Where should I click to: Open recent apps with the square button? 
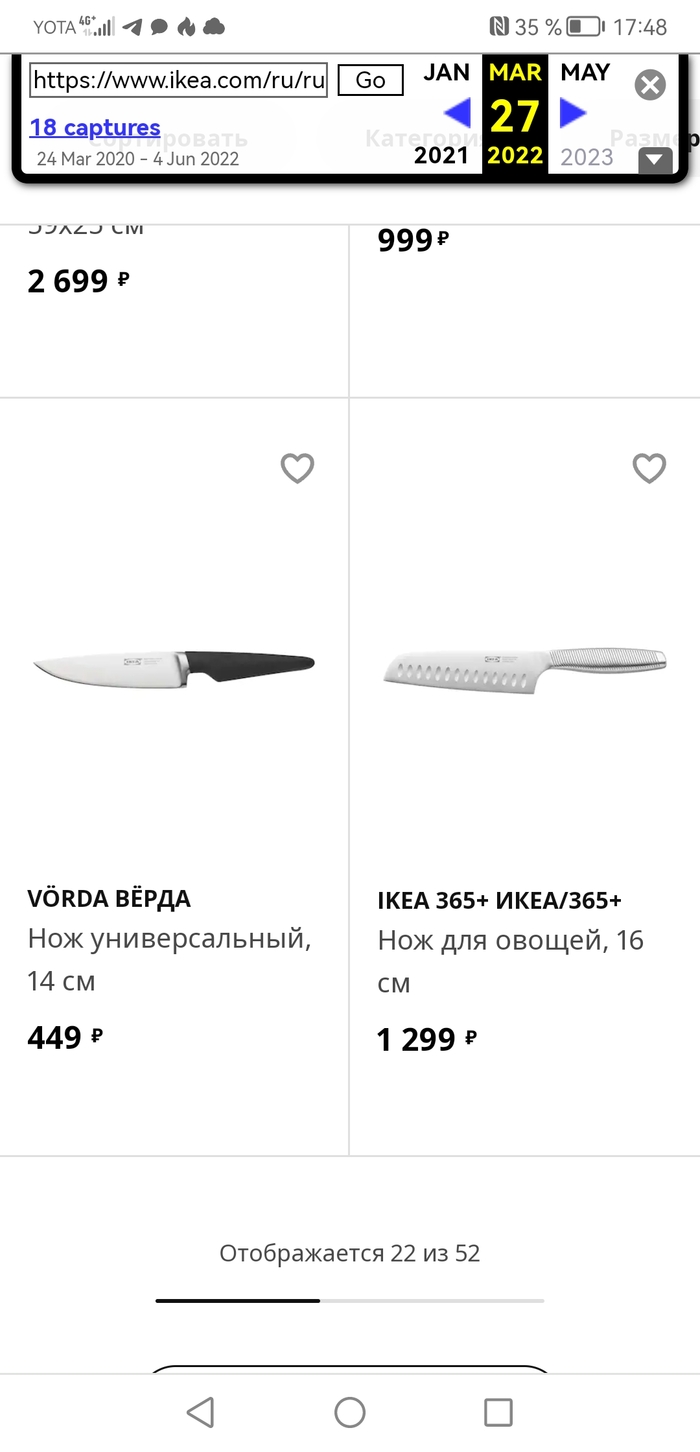(498, 1412)
